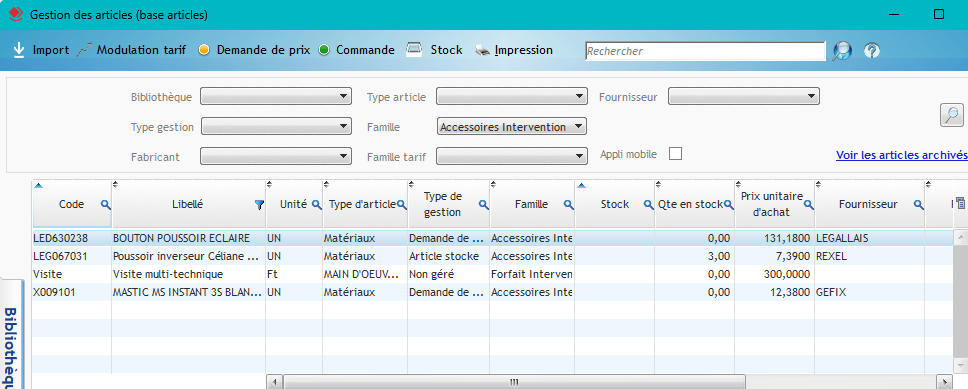Click the Commande toolbar item

[x=357, y=50]
